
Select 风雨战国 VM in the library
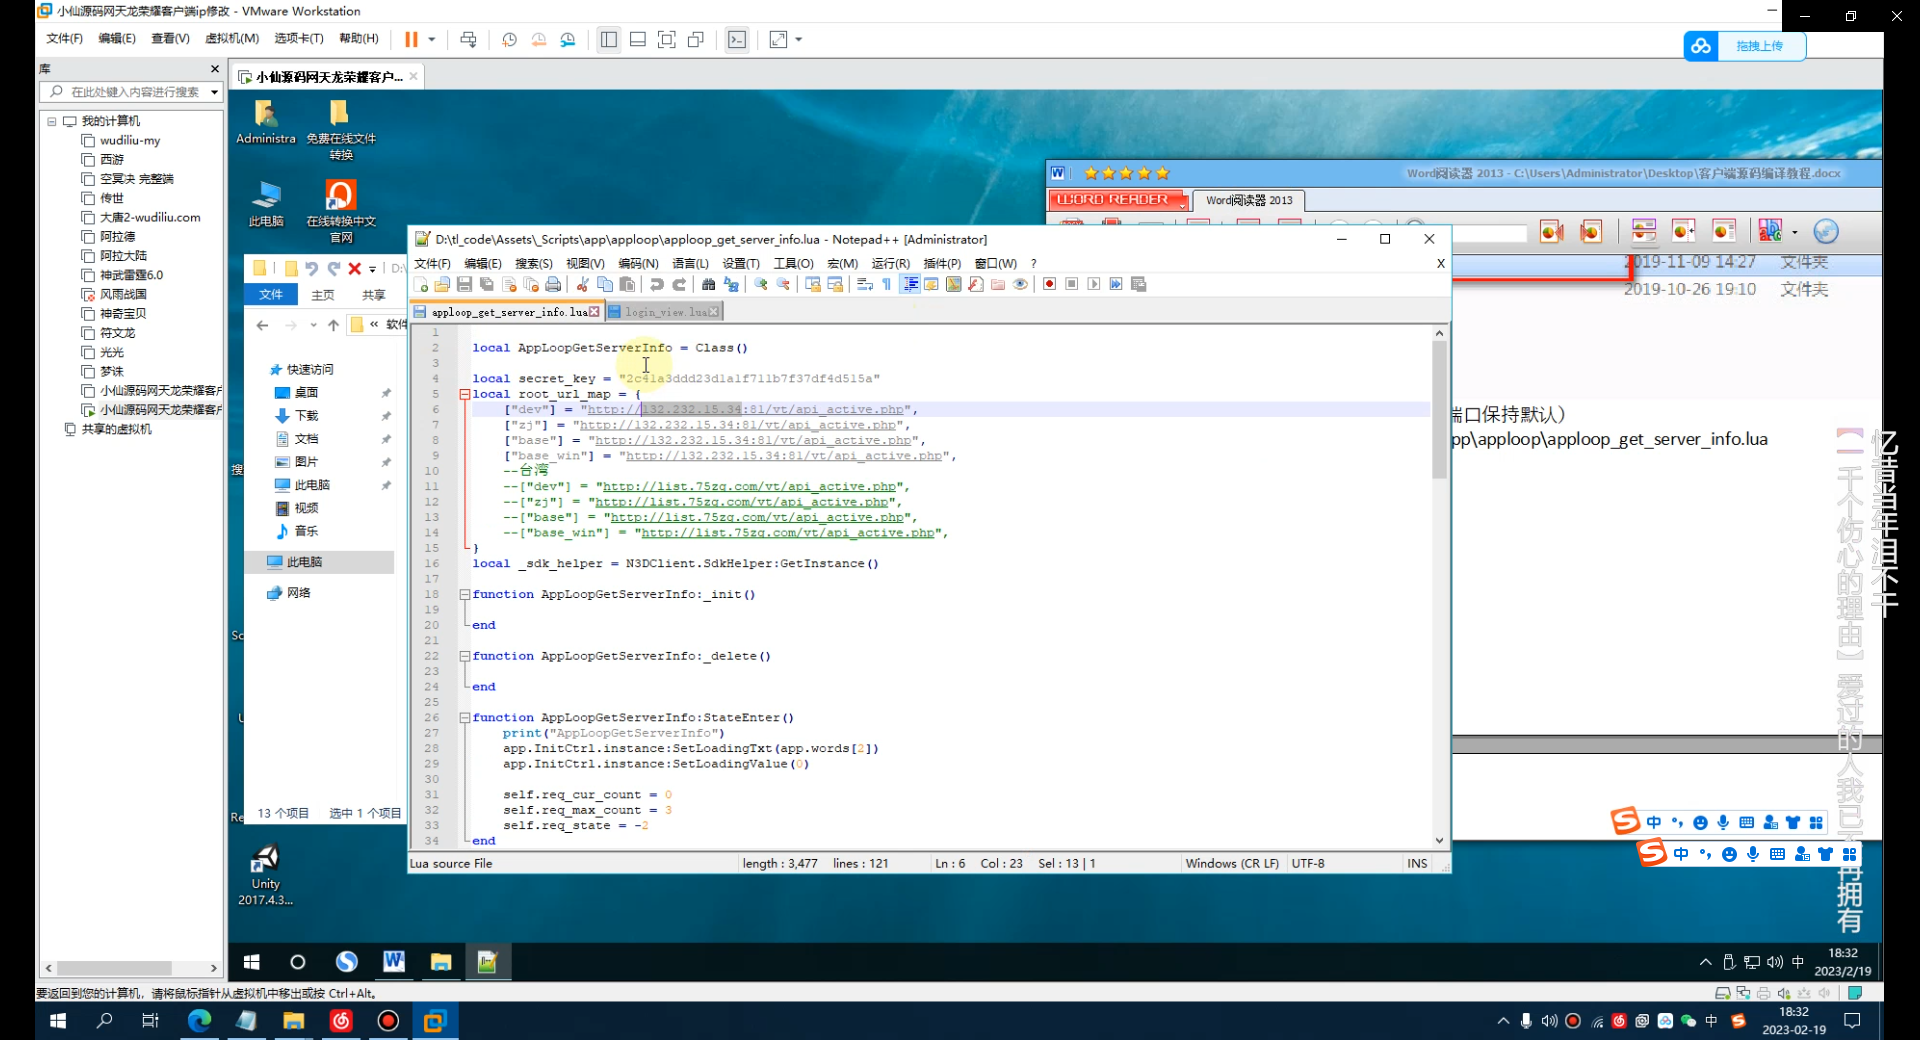[123, 294]
